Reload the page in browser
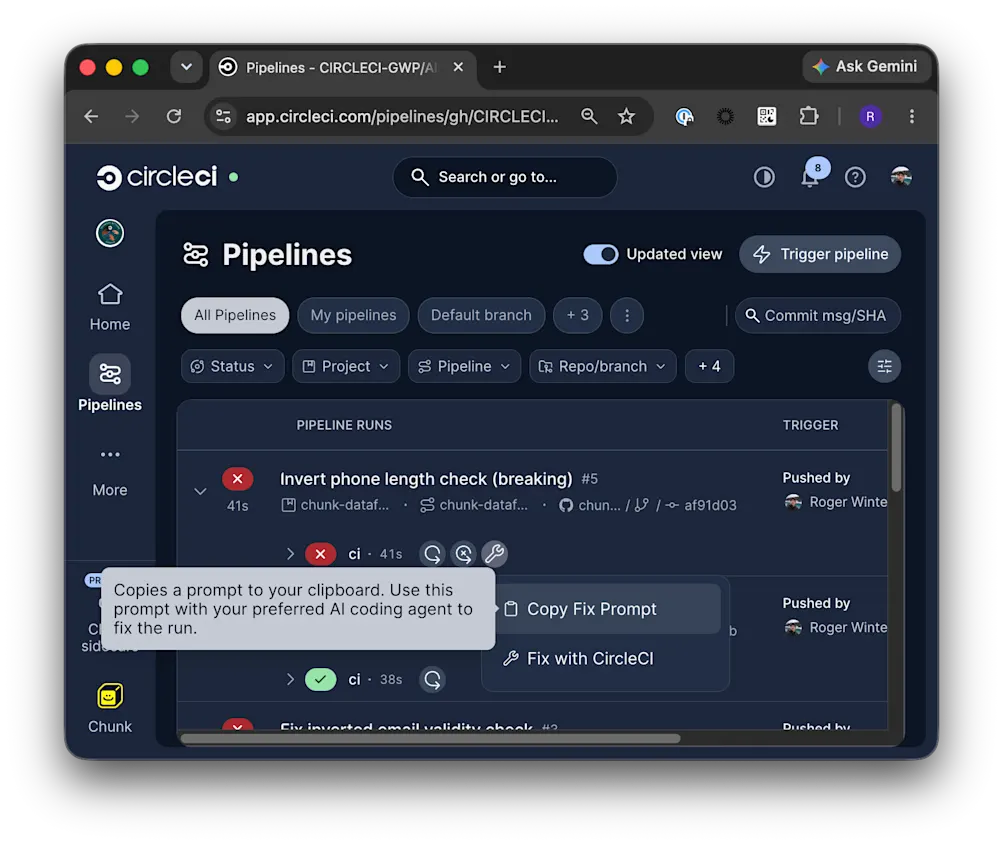Screen dimensions: 1003x845 click(x=173, y=116)
